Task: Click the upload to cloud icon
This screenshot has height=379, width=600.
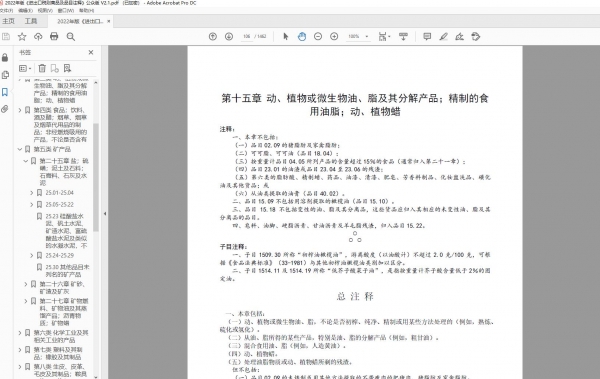Action: click(38, 36)
